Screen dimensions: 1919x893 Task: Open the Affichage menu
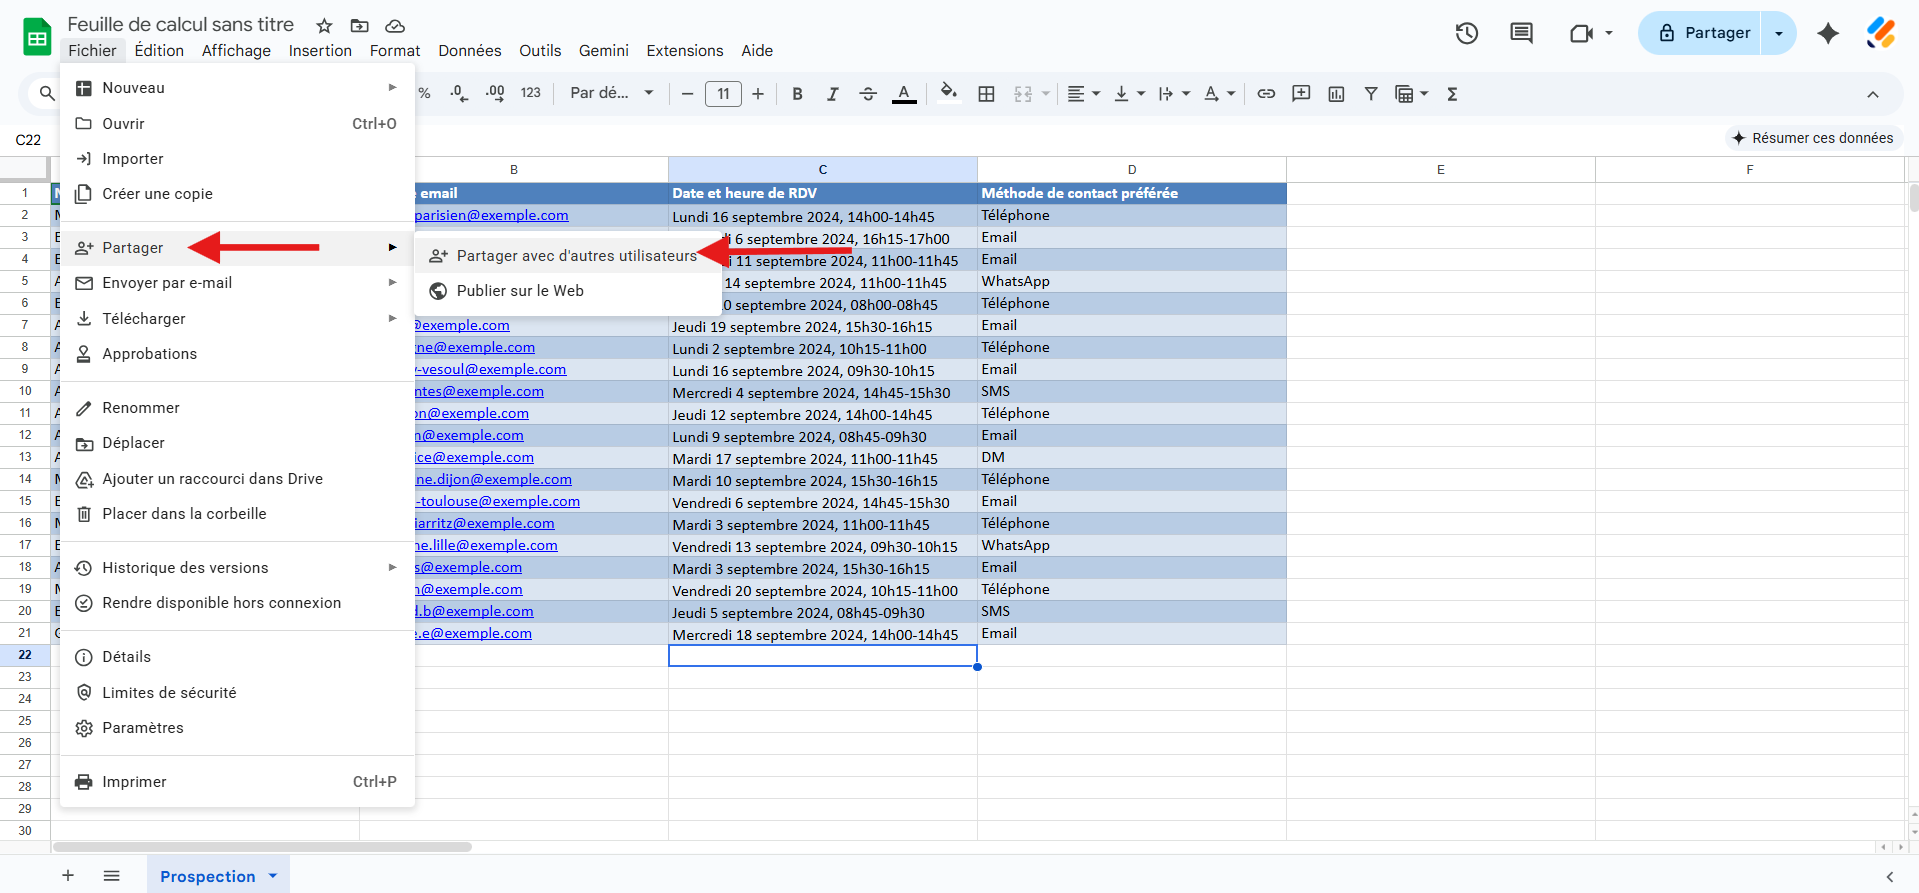[236, 51]
